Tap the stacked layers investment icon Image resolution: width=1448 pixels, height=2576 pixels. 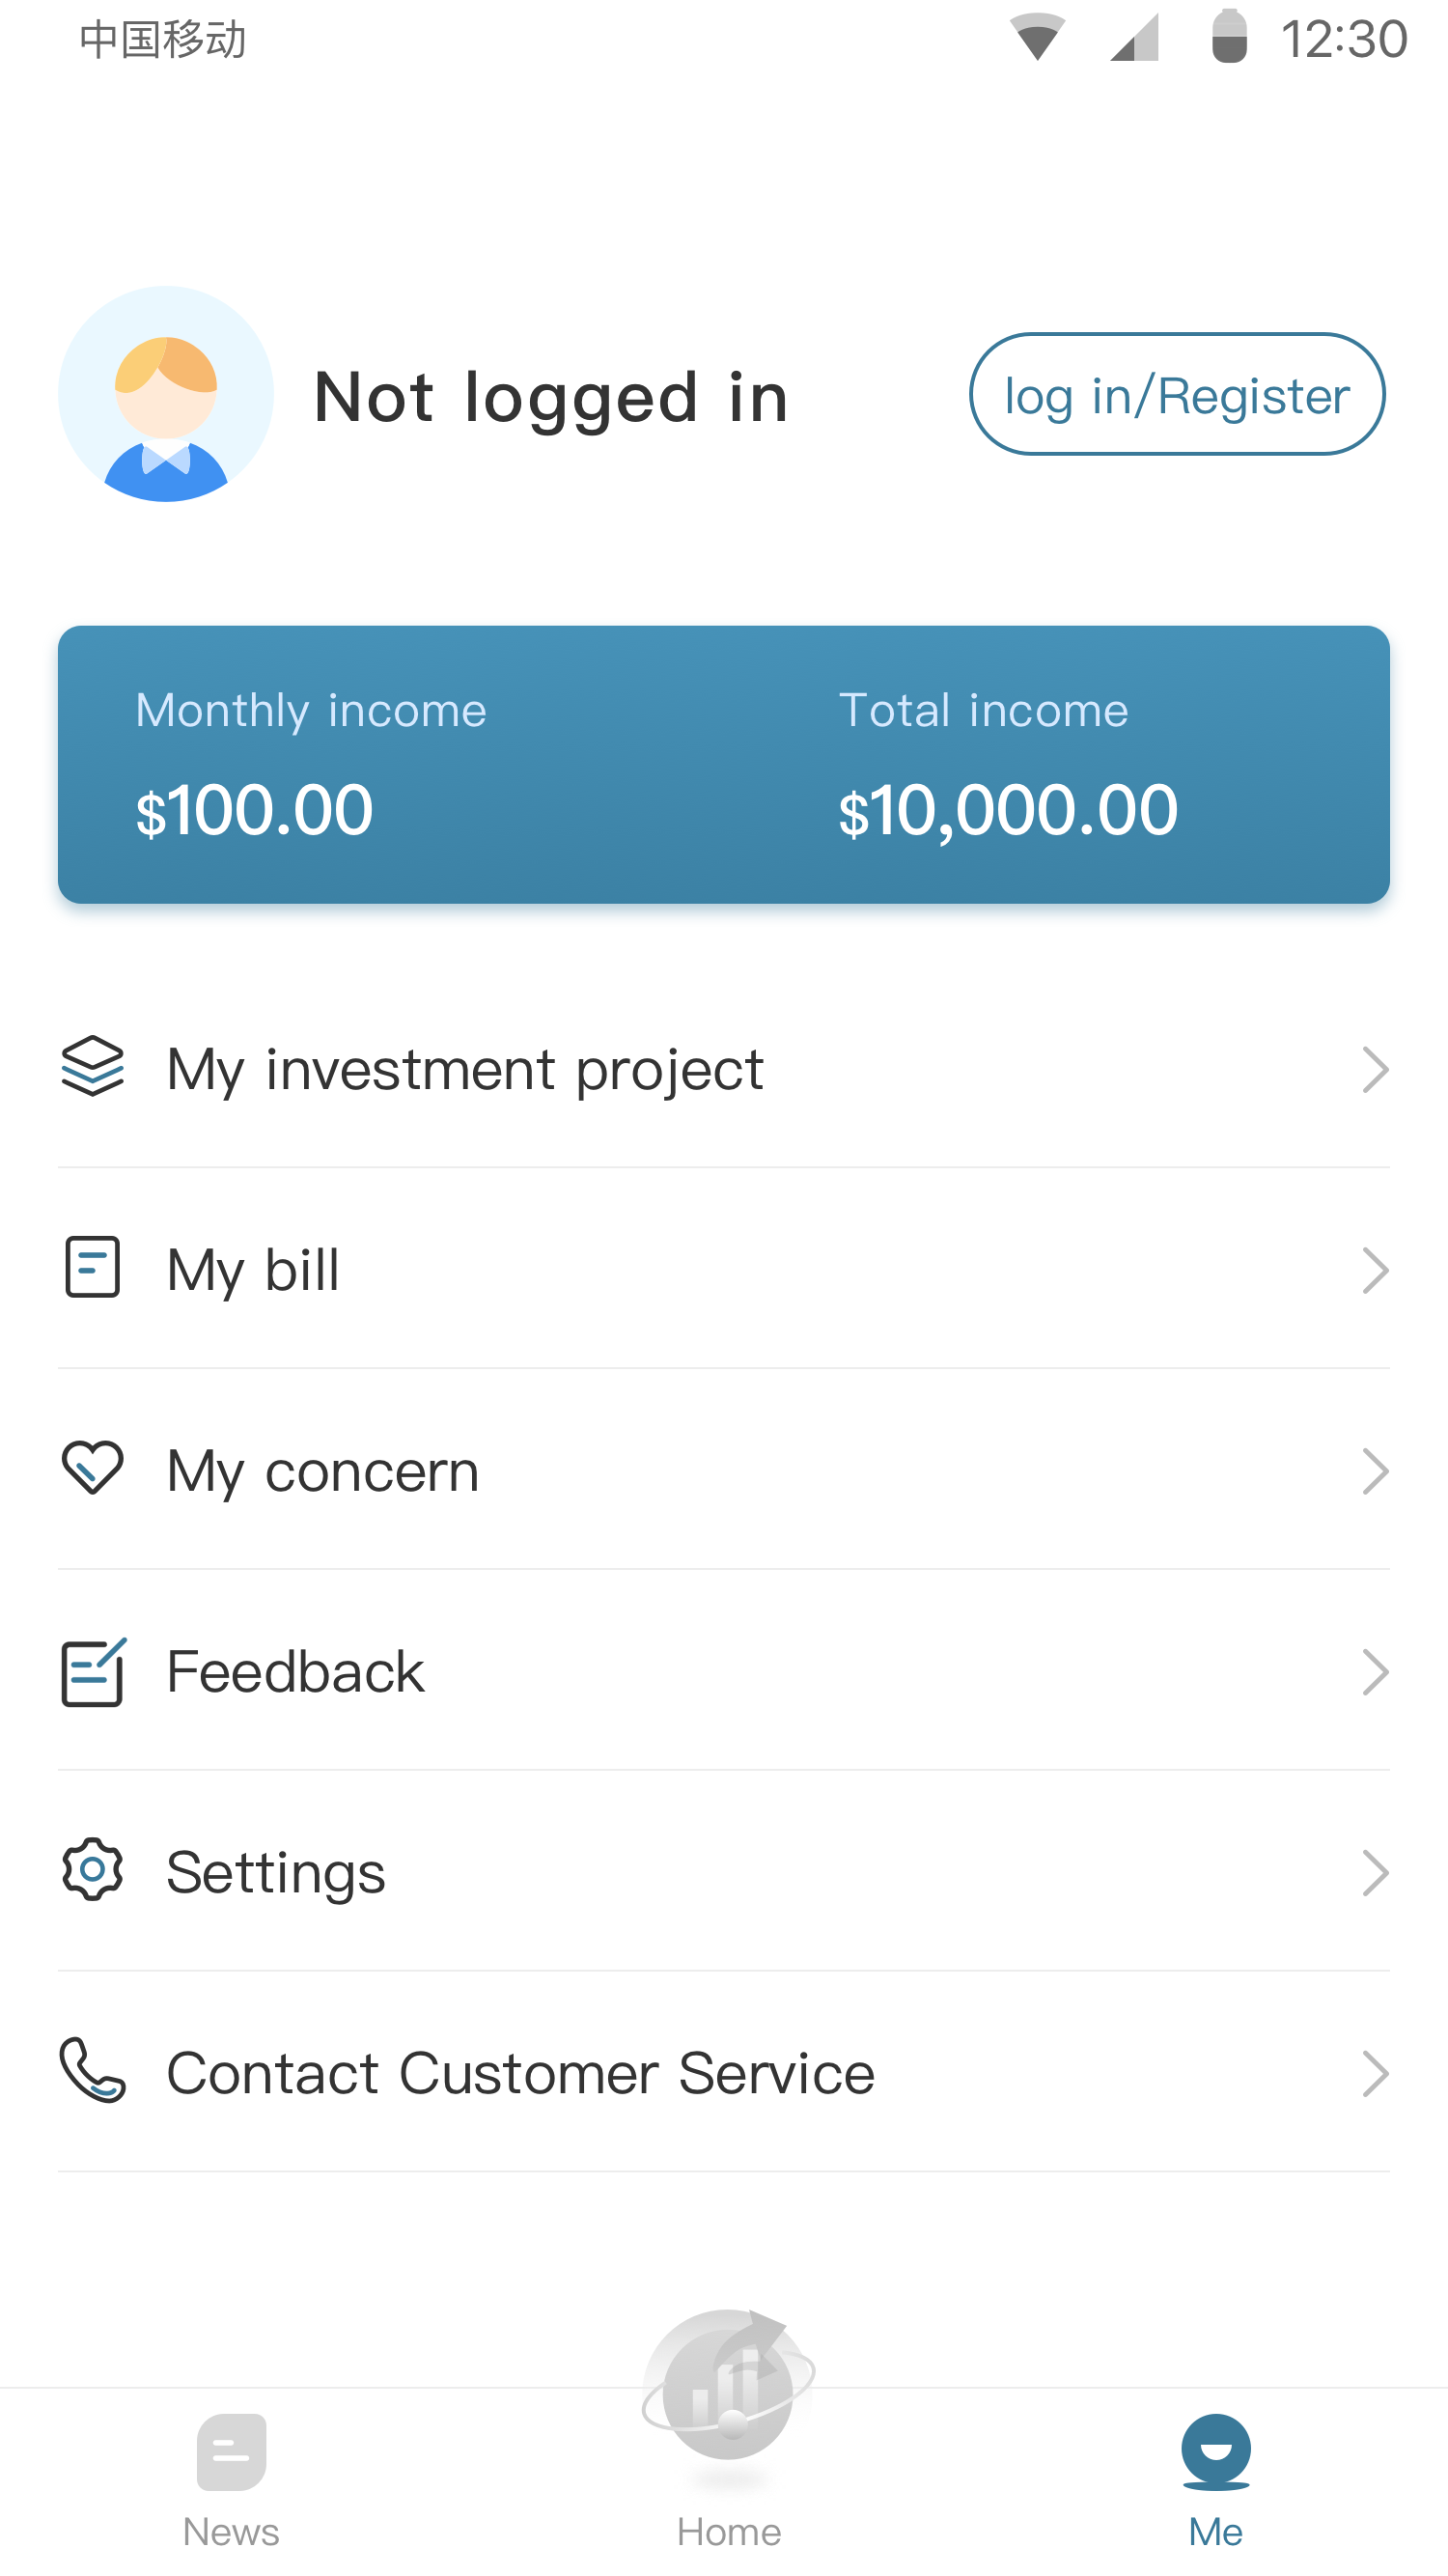click(93, 1067)
